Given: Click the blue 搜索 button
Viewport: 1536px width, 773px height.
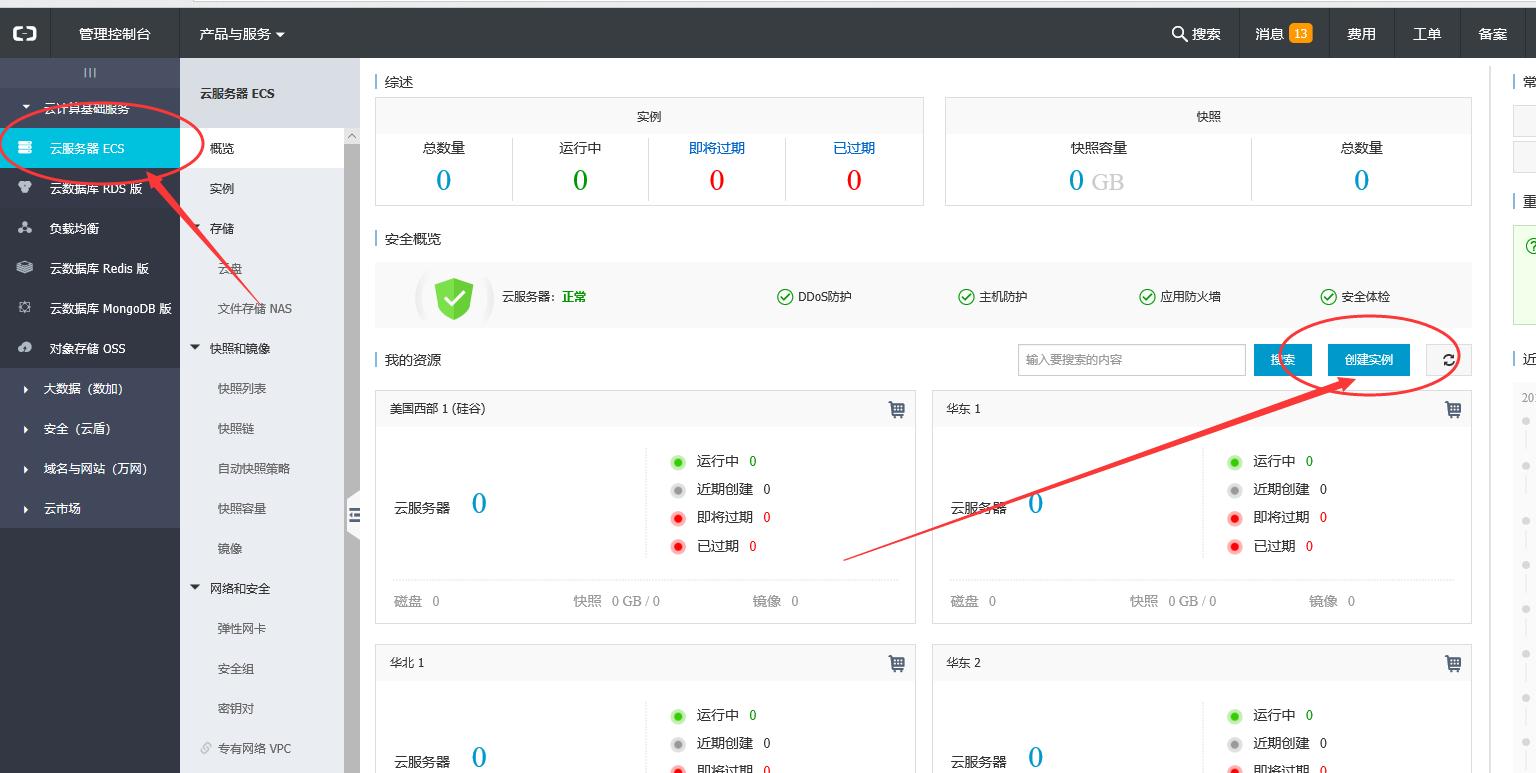Looking at the screenshot, I should 1283,360.
